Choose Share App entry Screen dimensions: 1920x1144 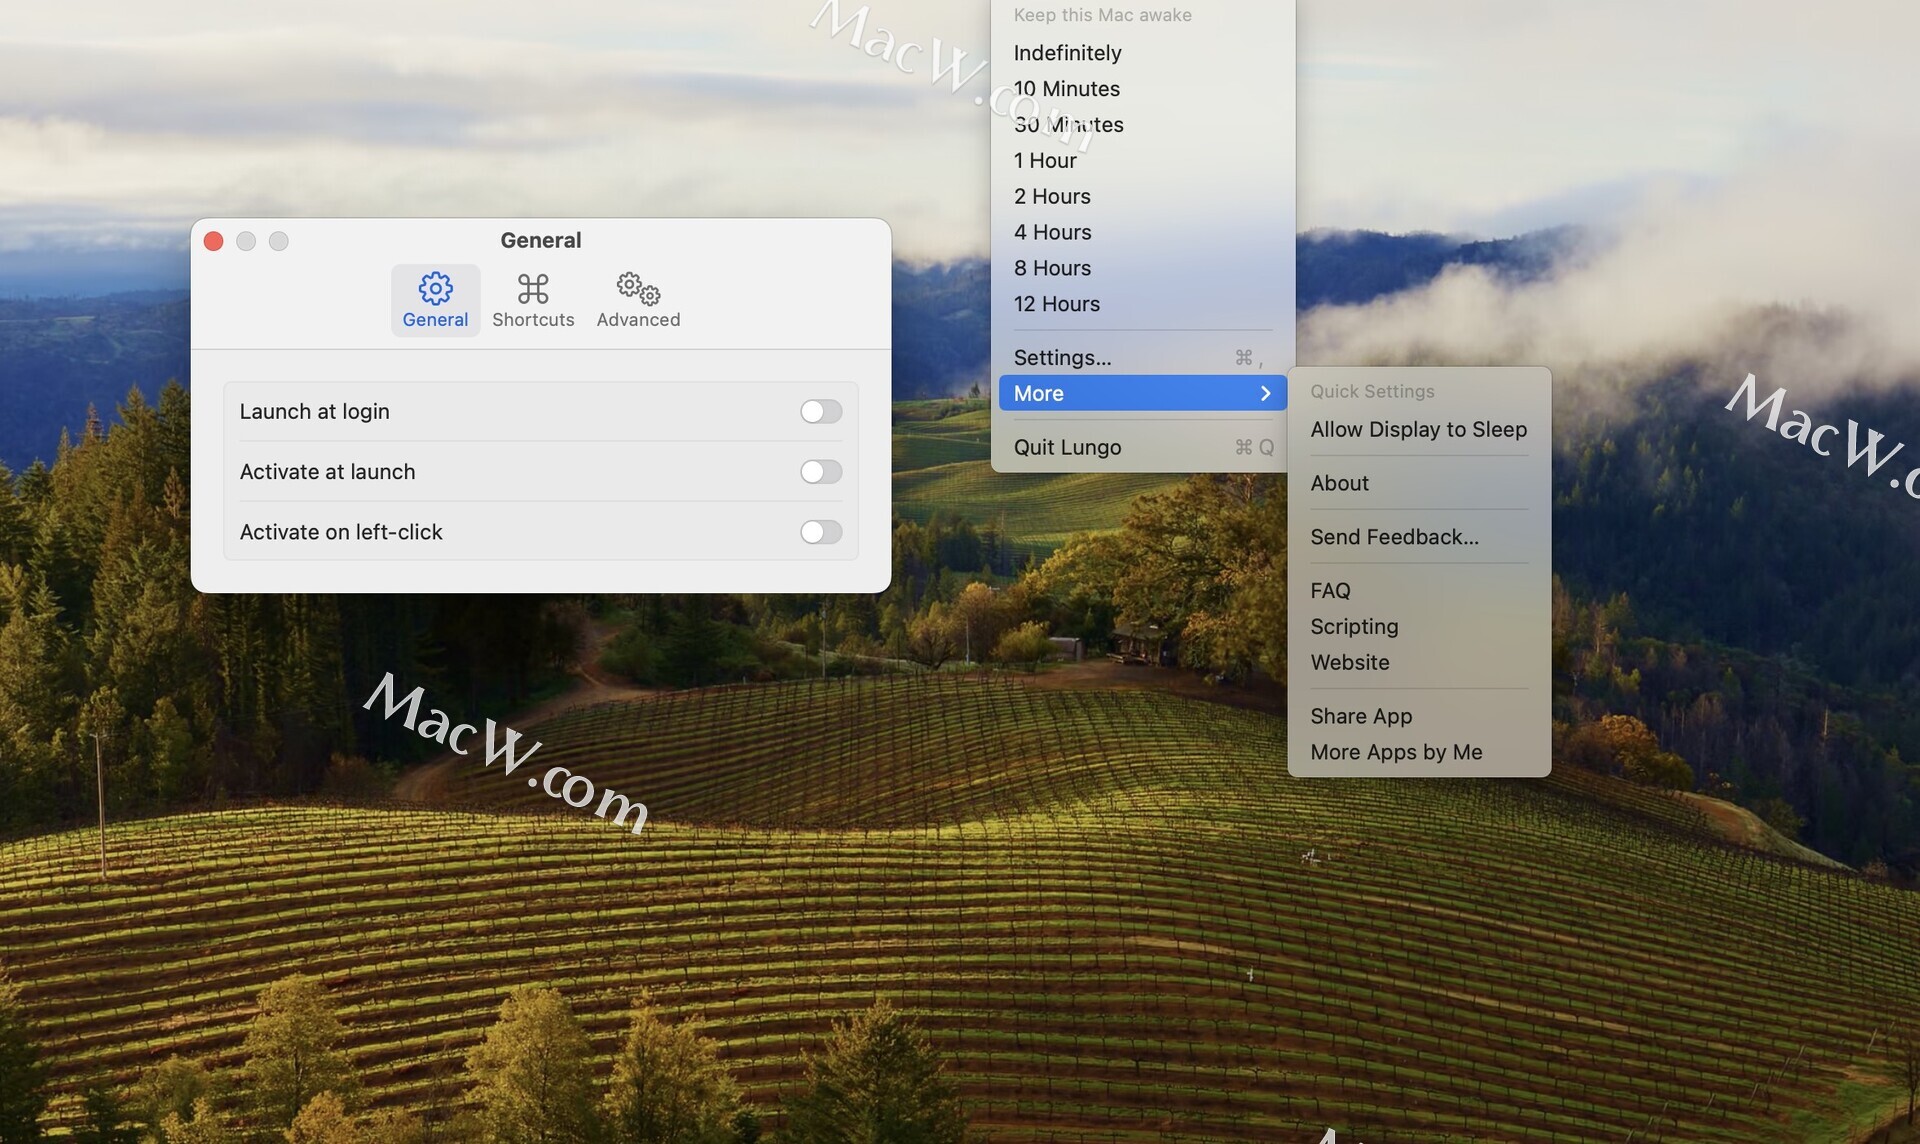coord(1361,717)
